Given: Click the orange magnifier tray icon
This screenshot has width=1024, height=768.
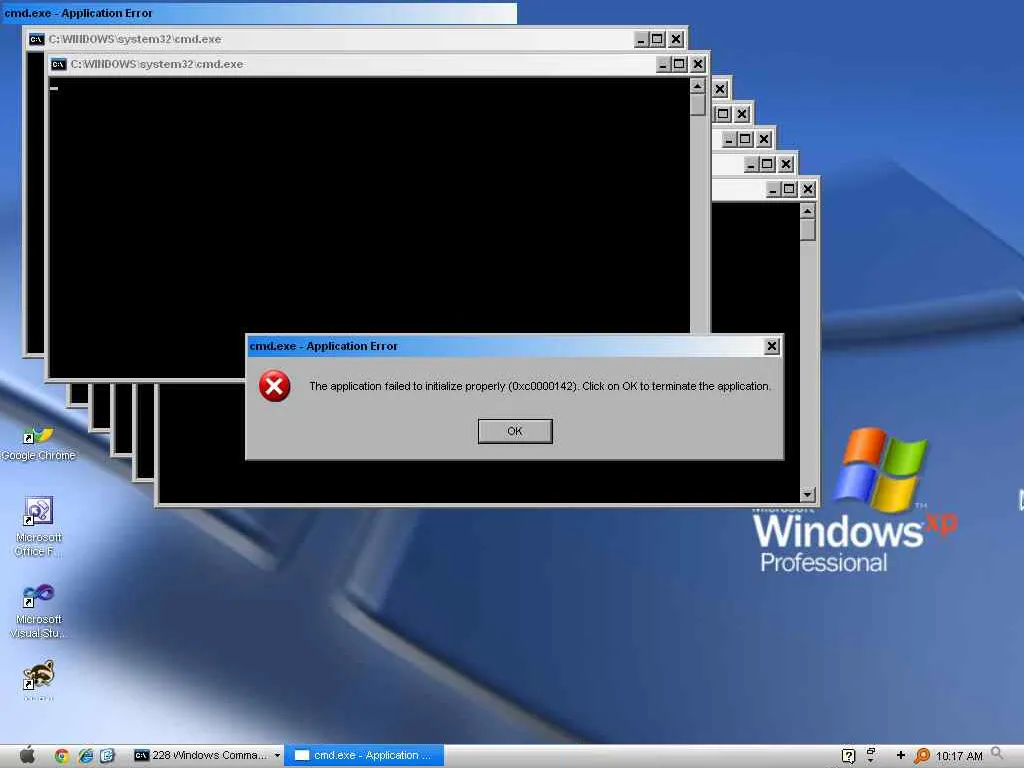Looking at the screenshot, I should 921,756.
